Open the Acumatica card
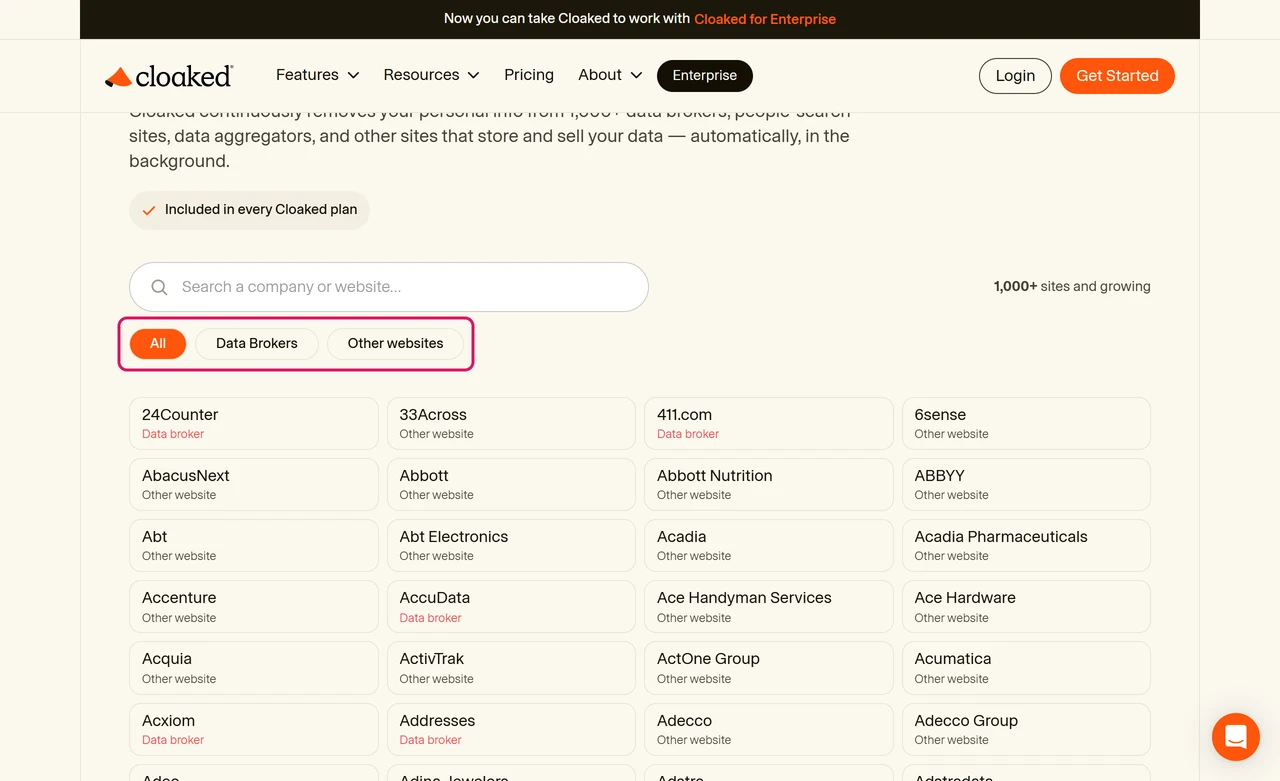 1026,667
